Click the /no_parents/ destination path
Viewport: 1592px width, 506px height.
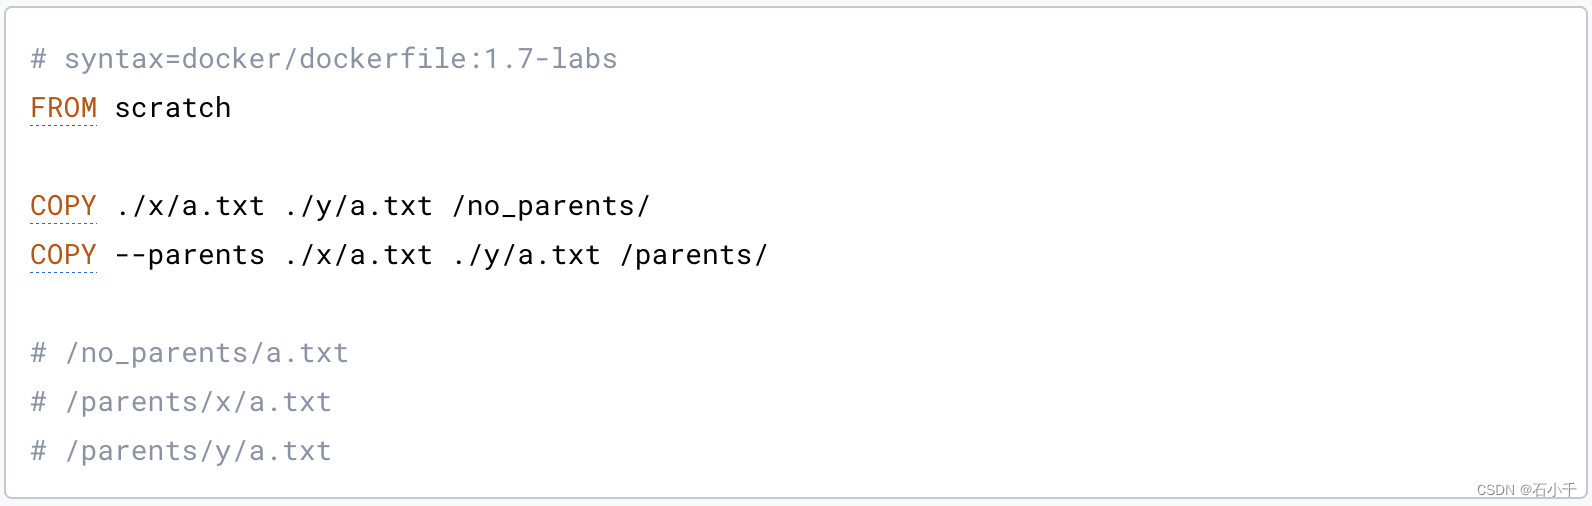tap(551, 207)
